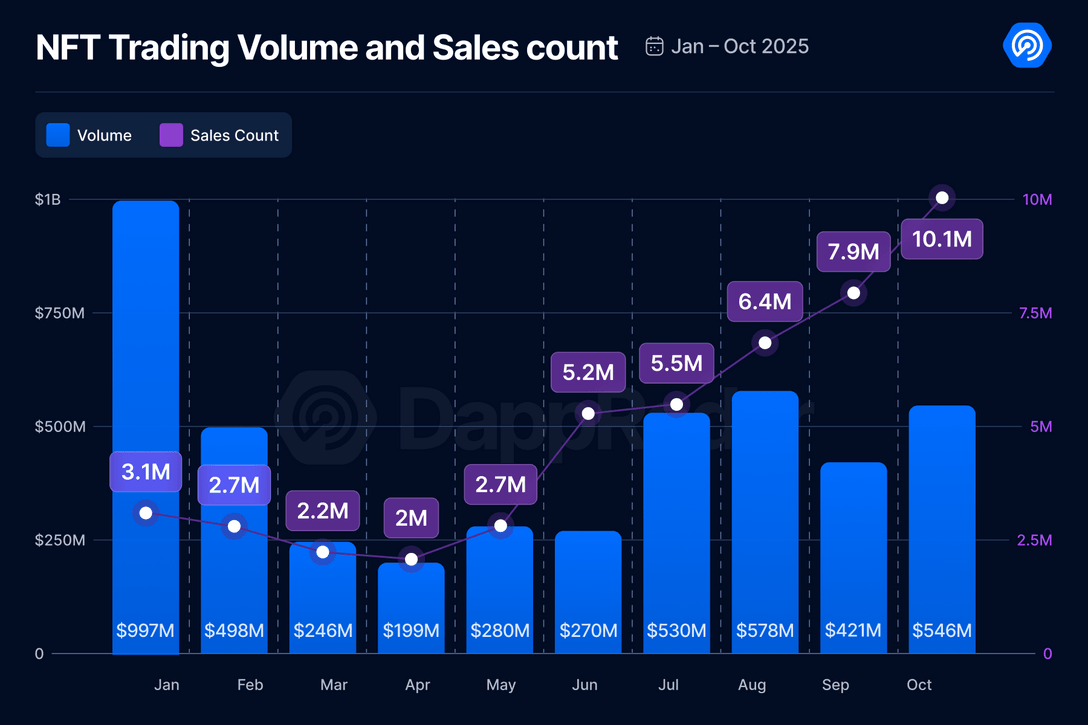This screenshot has width=1088, height=725.
Task: Click the $1B y-axis label
Action: (47, 200)
